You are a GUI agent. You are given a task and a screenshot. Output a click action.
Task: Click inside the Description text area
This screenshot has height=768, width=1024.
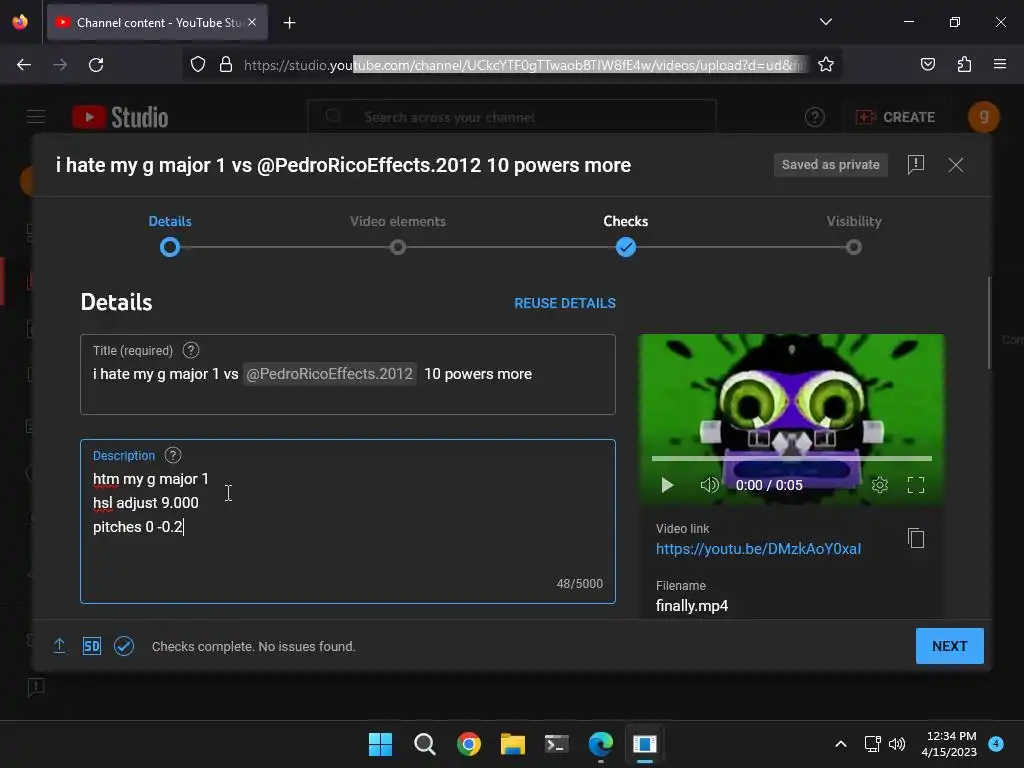click(x=347, y=521)
